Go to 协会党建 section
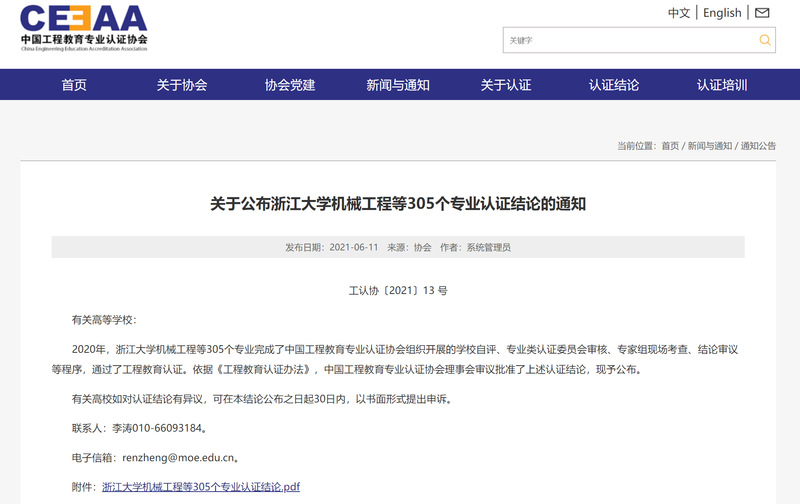This screenshot has width=800, height=504. coord(290,85)
